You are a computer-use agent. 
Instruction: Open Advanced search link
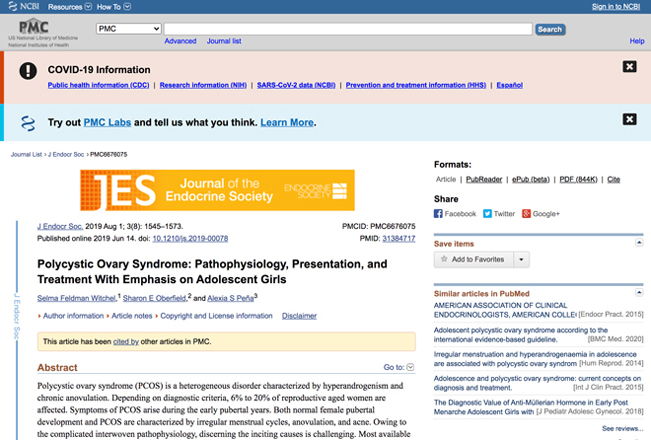tap(180, 41)
